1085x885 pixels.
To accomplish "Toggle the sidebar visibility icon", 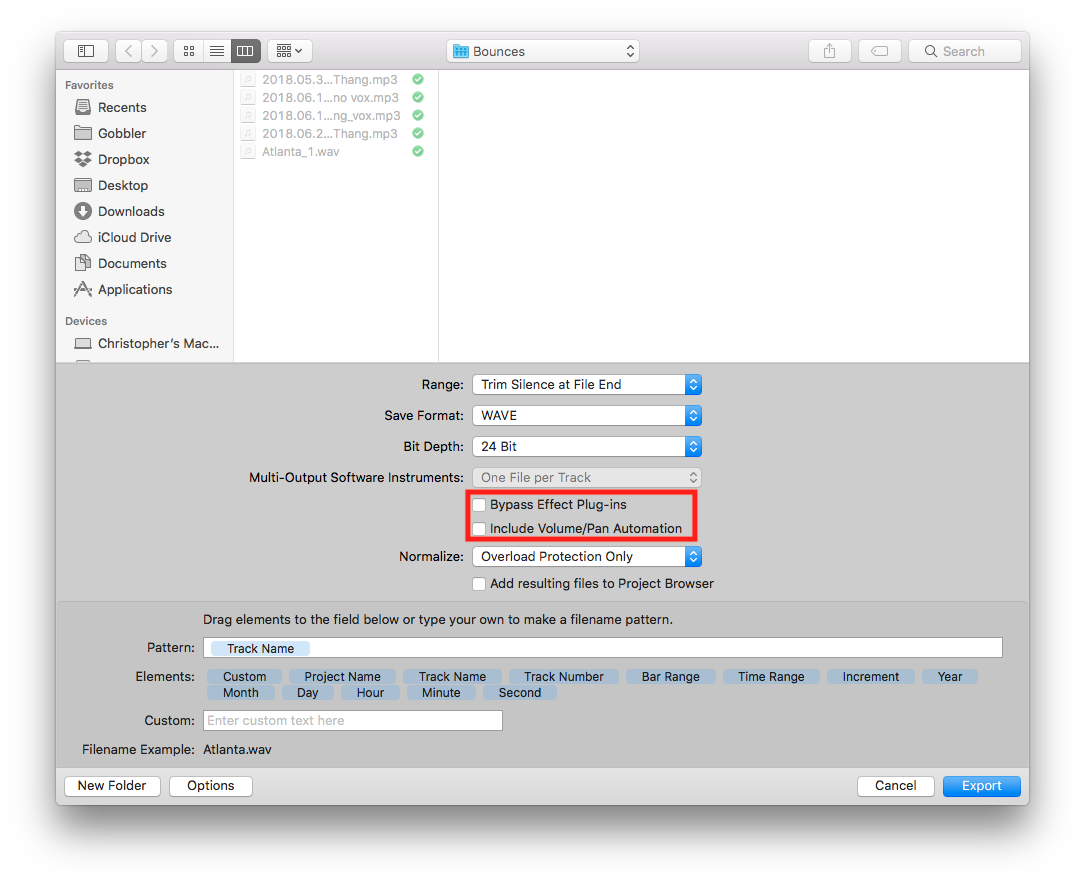I will [x=86, y=51].
